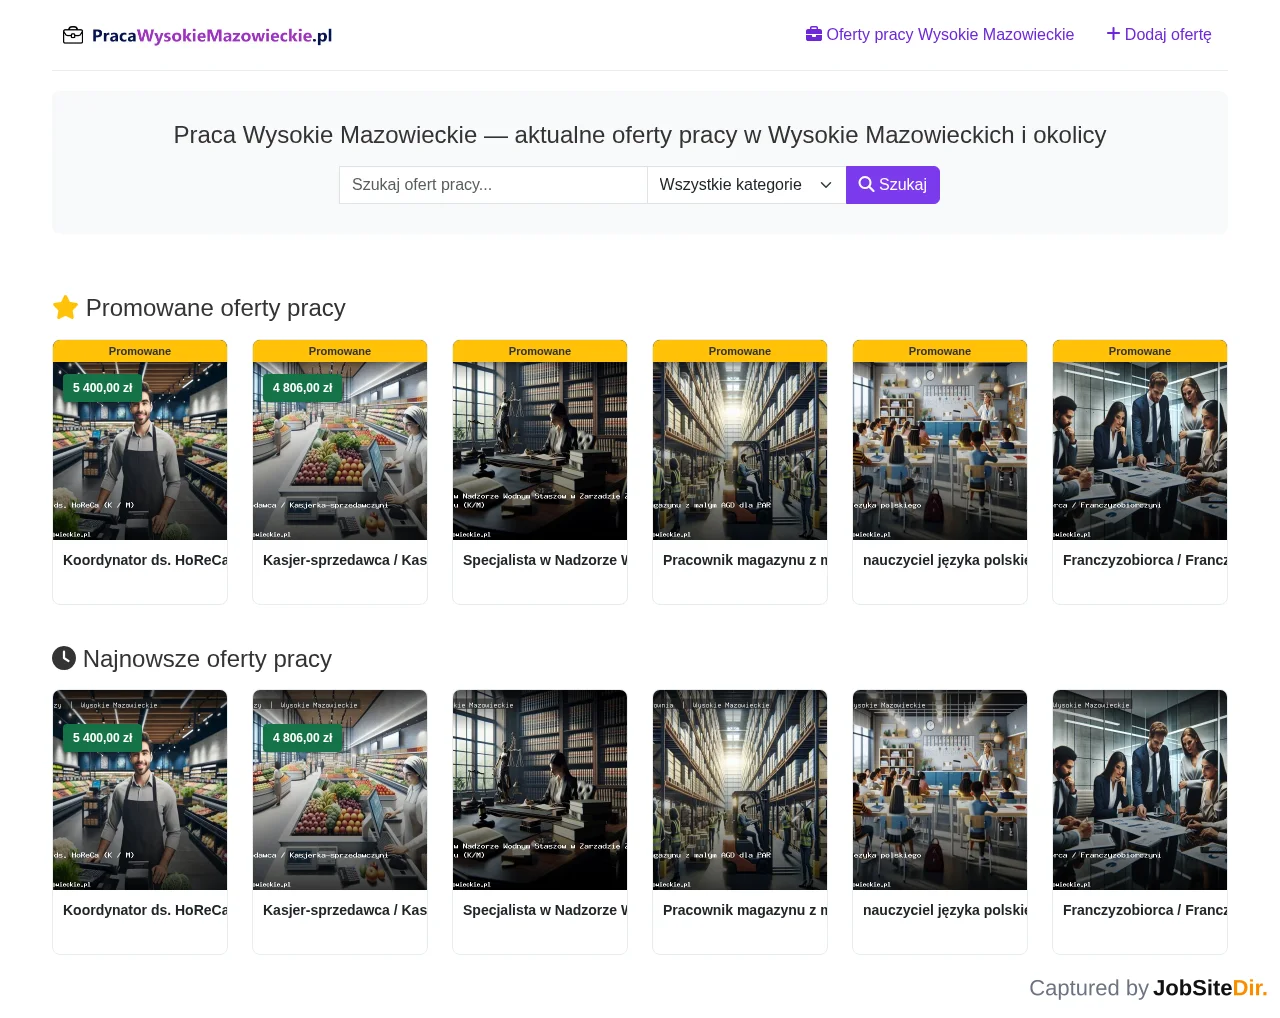Click the PracaWysokieMazowieckie.pl site name
Image resolution: width=1280 pixels, height=1018 pixels.
pos(212,36)
